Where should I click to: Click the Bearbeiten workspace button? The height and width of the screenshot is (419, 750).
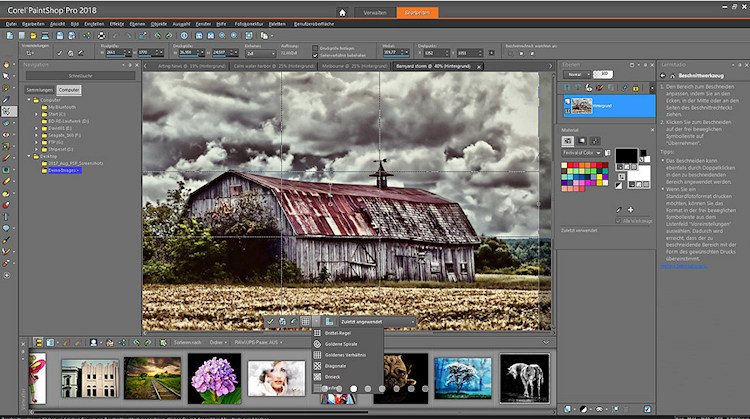coord(417,13)
